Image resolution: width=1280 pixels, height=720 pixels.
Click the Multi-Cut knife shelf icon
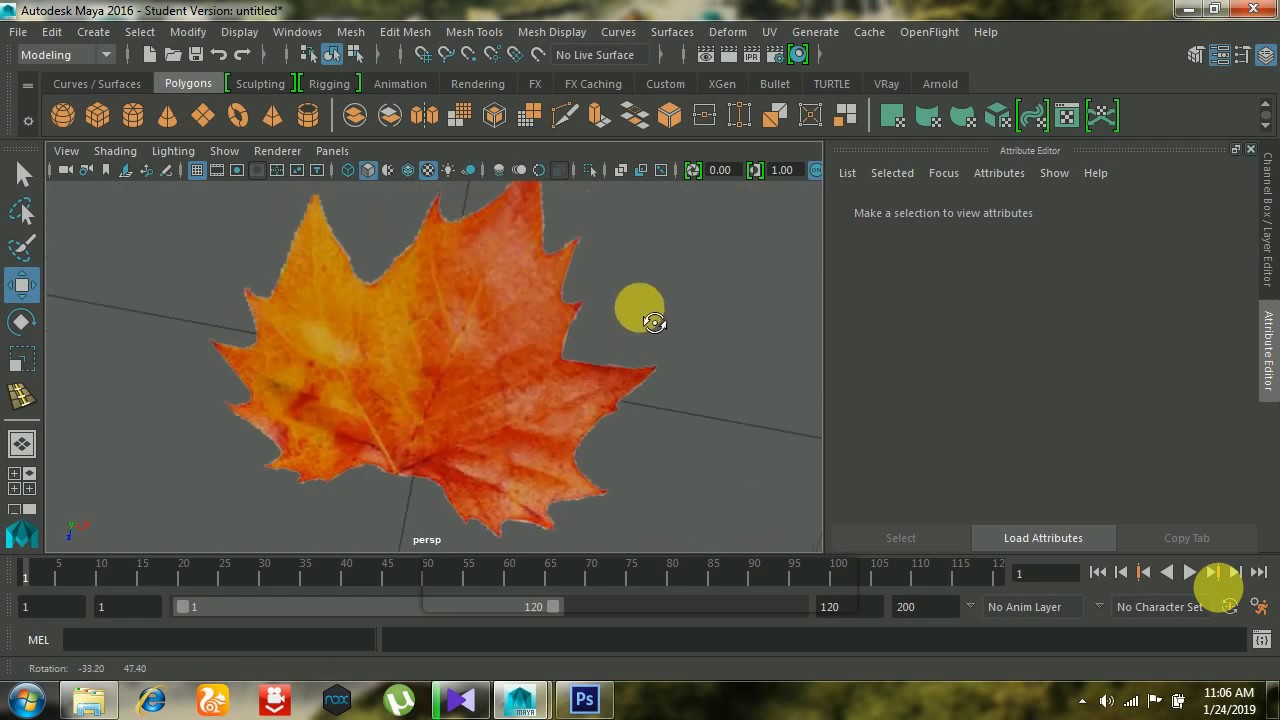point(564,116)
